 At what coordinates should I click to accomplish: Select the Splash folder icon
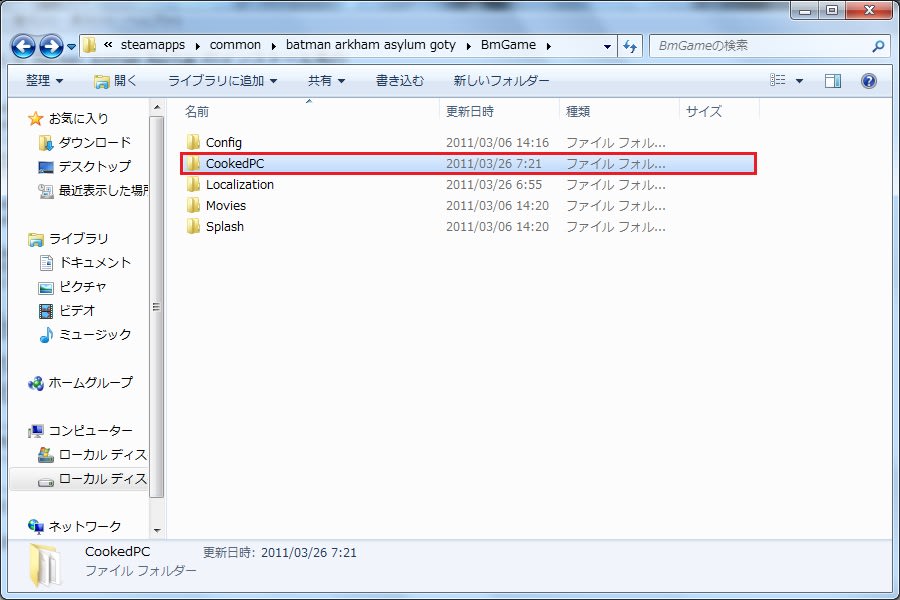click(193, 226)
